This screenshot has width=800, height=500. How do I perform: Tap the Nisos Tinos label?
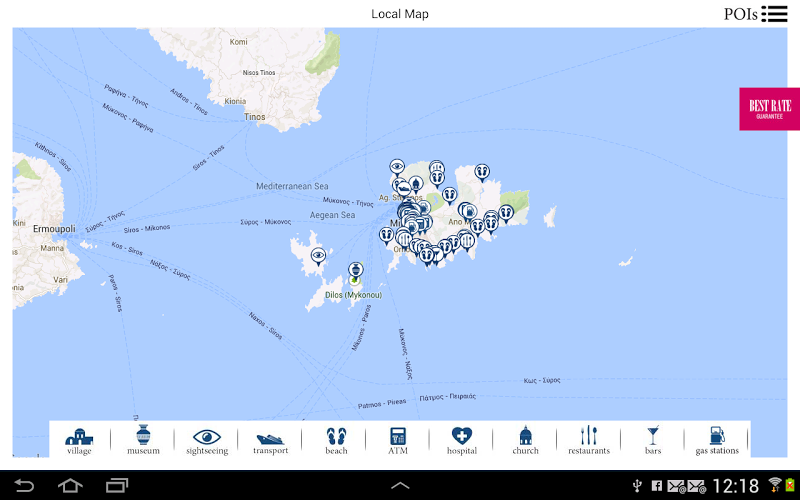(259, 72)
